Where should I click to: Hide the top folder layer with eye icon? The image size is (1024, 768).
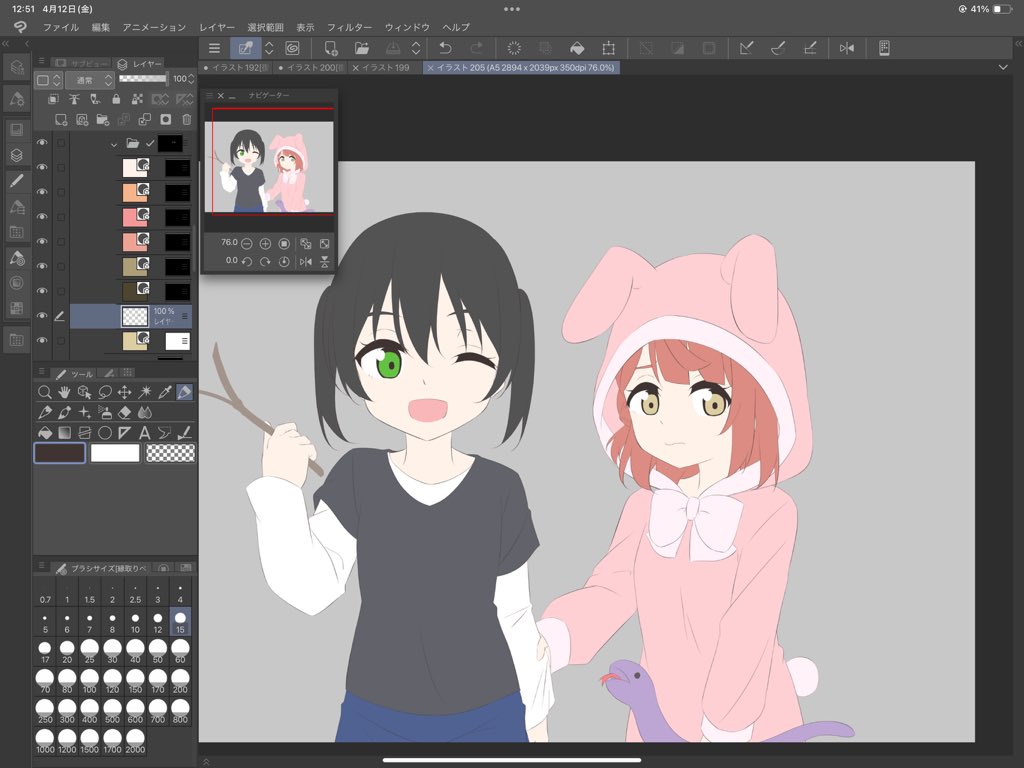42,142
